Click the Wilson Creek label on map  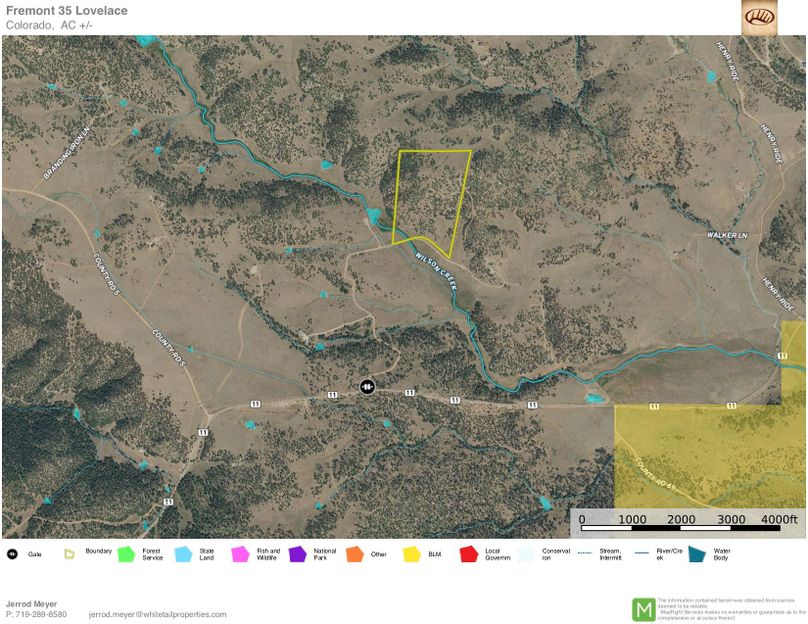point(436,270)
